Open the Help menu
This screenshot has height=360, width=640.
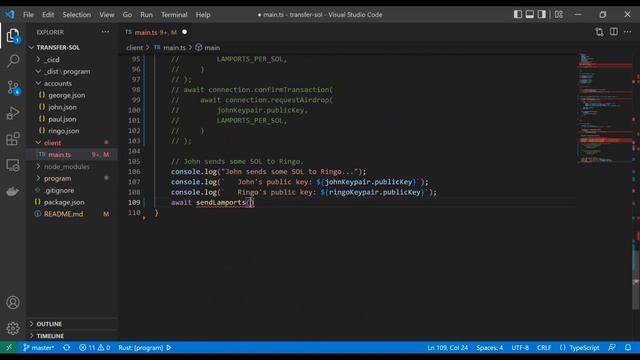point(203,15)
